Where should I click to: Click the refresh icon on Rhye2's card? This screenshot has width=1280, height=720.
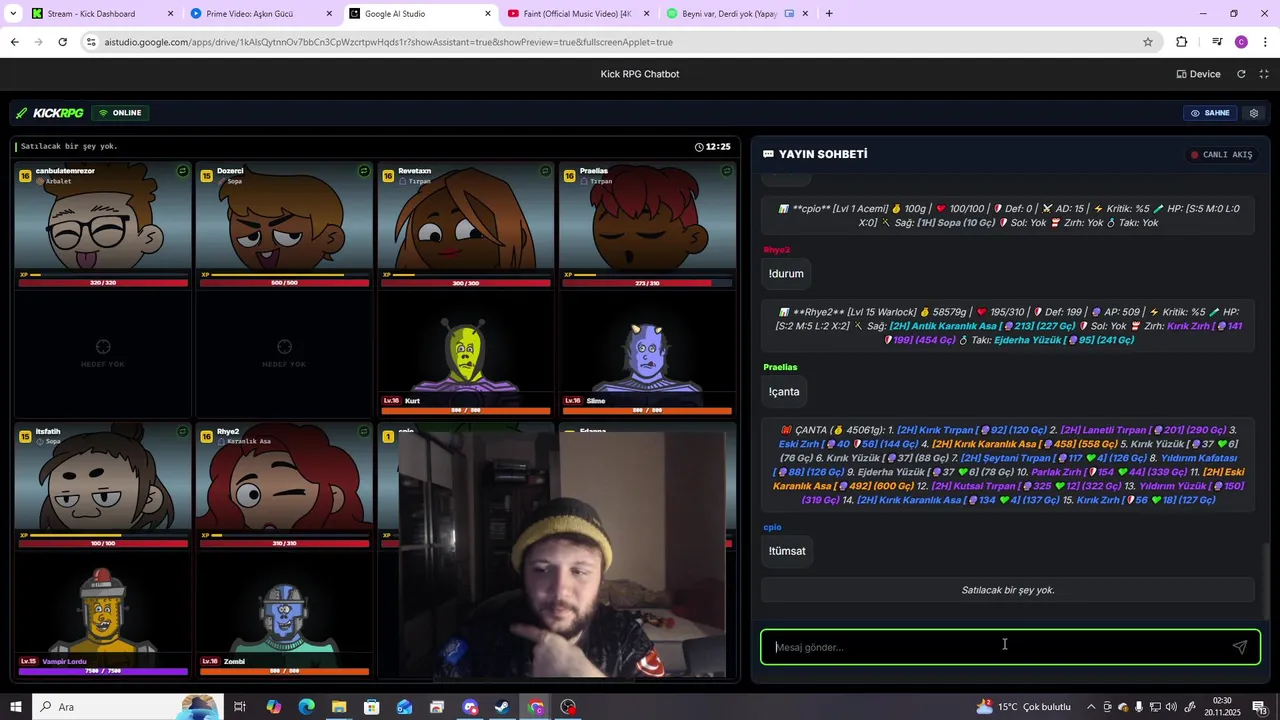click(x=364, y=432)
